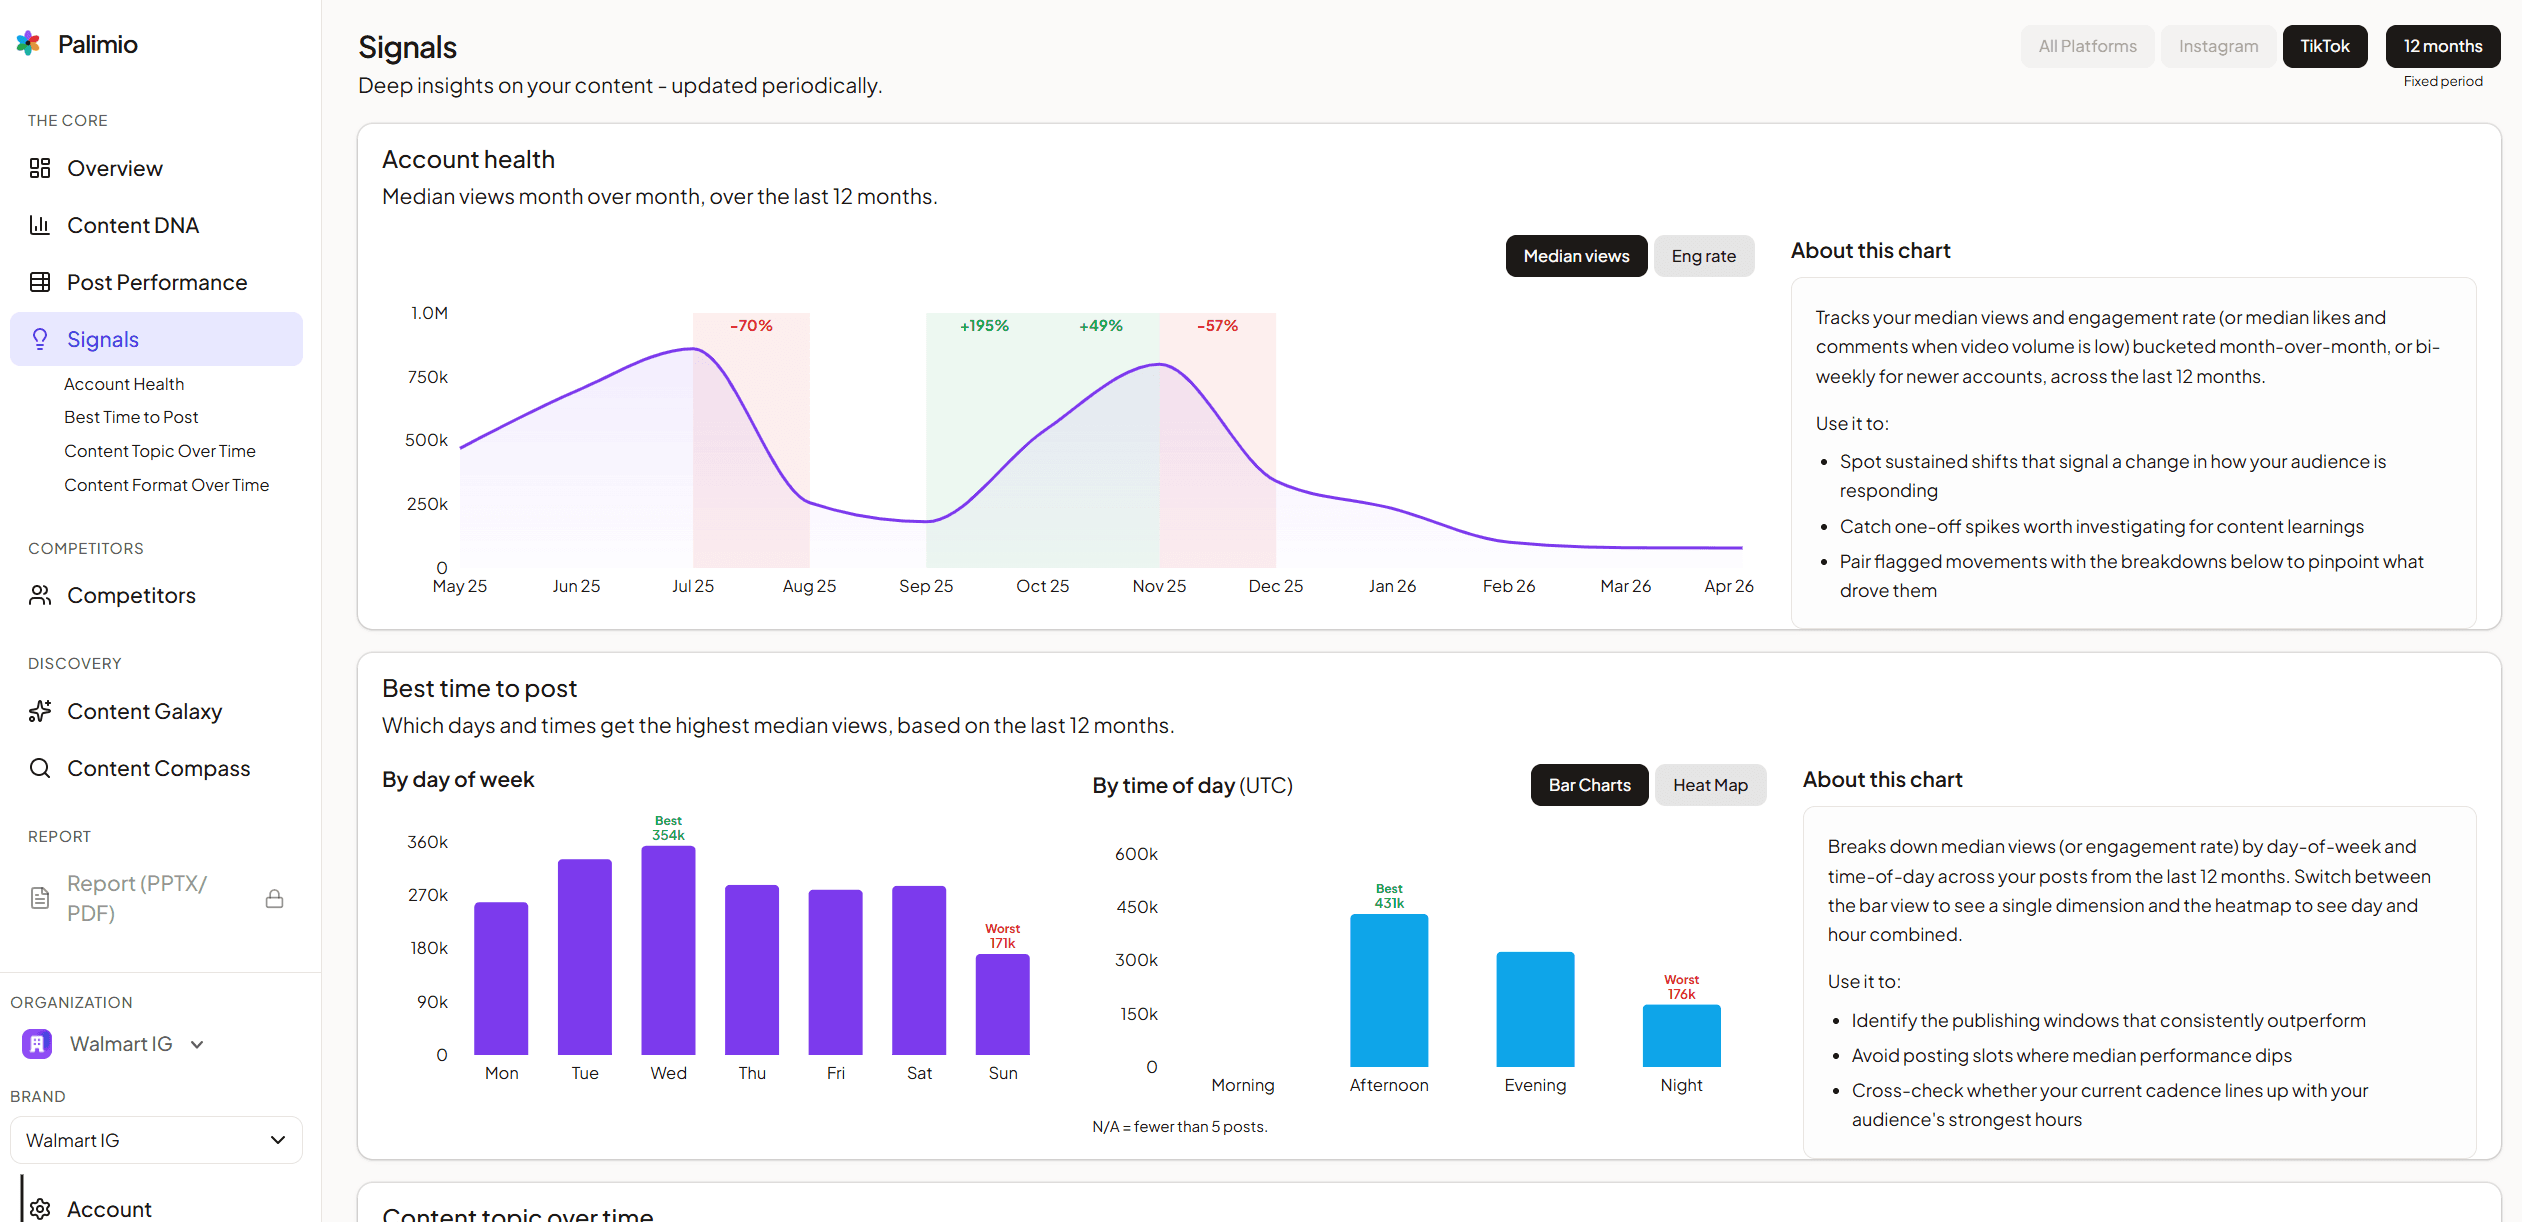Open the Account settings item

click(x=156, y=1209)
